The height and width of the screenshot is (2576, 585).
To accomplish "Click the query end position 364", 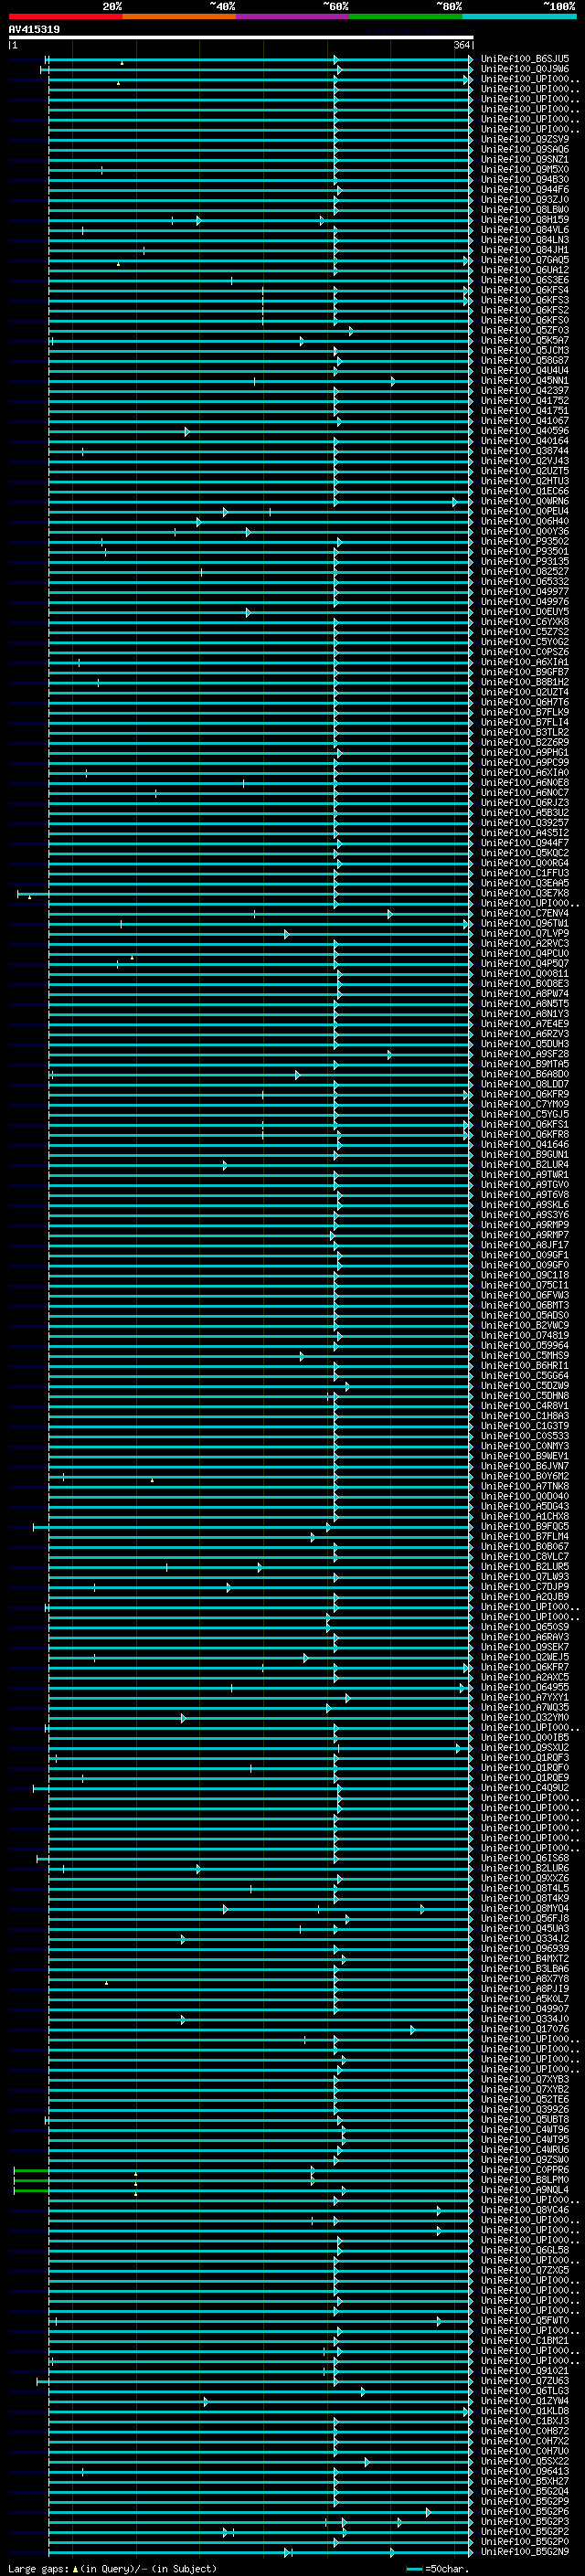I will [462, 45].
